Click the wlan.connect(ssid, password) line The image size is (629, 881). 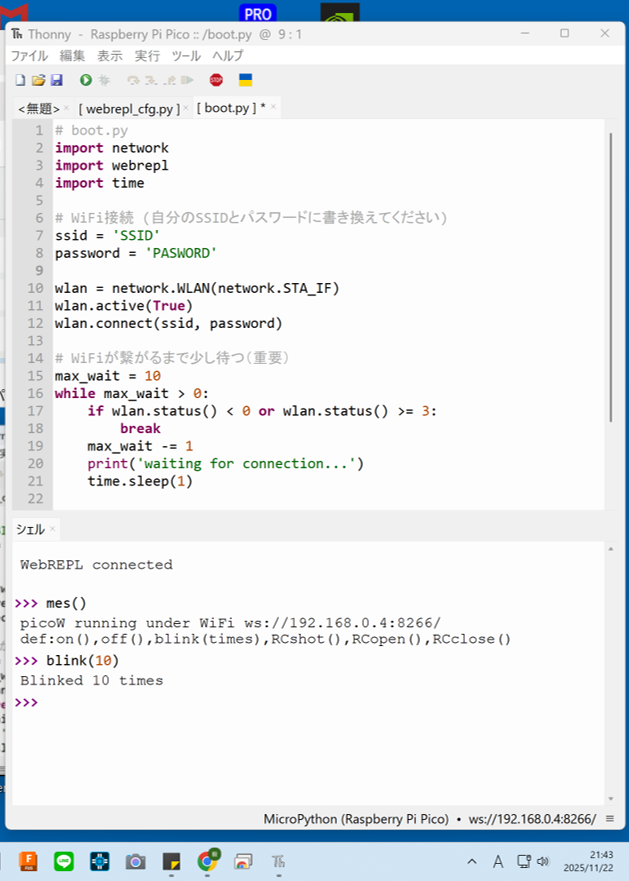[x=169, y=323]
